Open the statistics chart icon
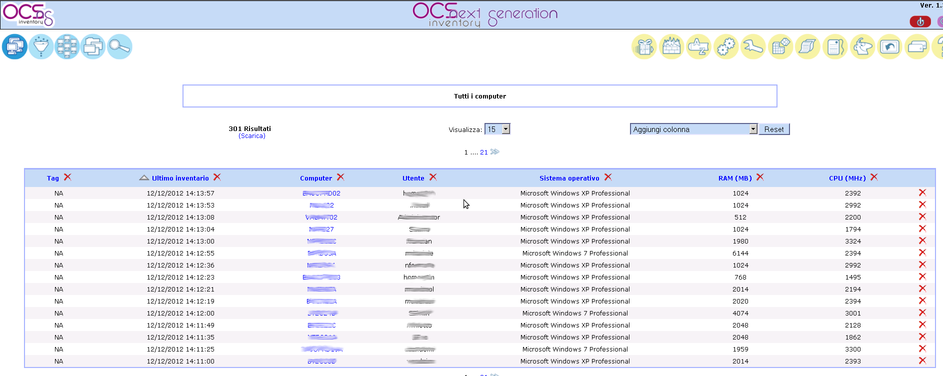 (x=672, y=46)
